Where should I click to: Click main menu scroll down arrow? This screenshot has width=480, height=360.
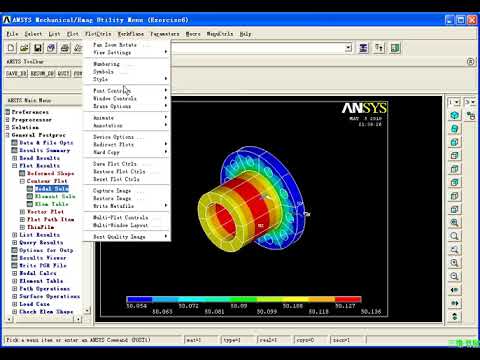click(87, 310)
